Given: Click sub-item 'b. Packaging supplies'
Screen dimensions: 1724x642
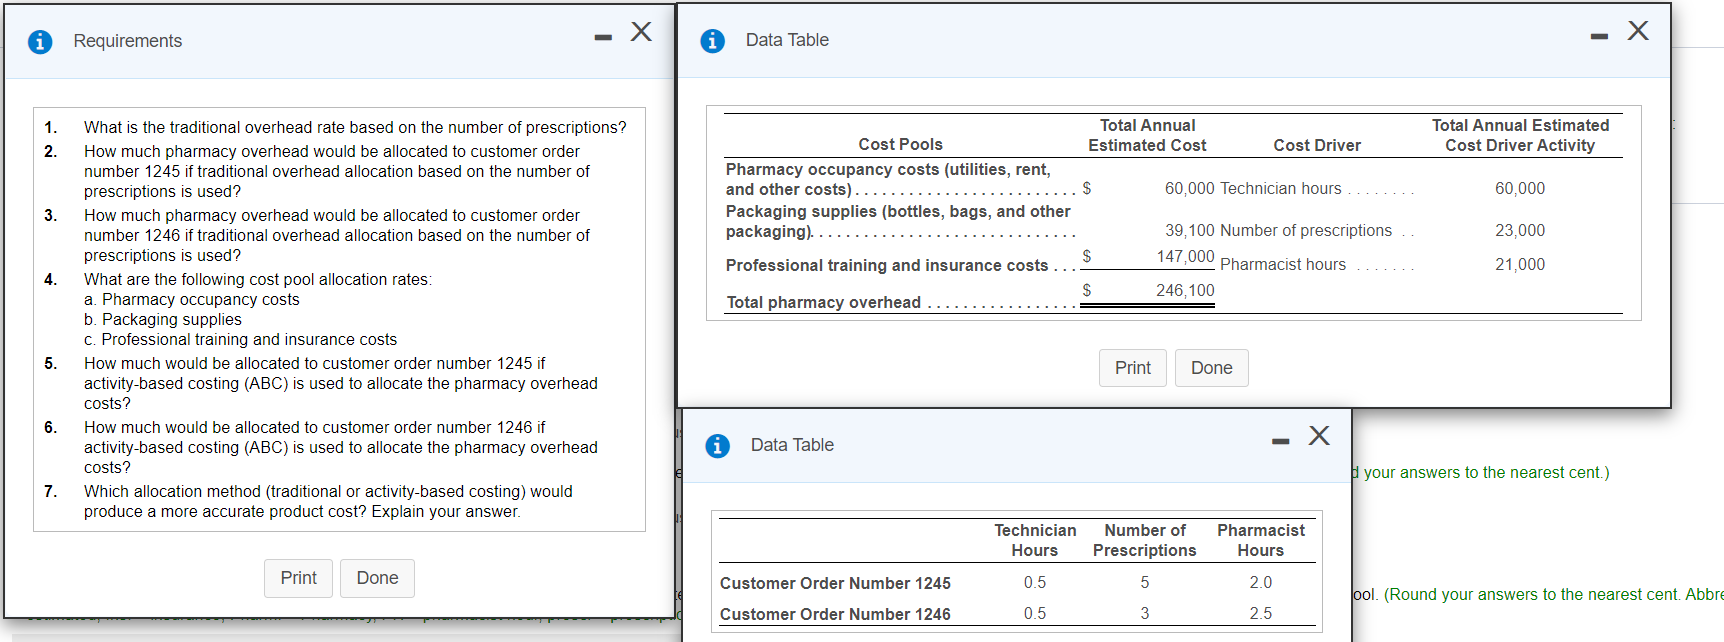Looking at the screenshot, I should pos(163,319).
